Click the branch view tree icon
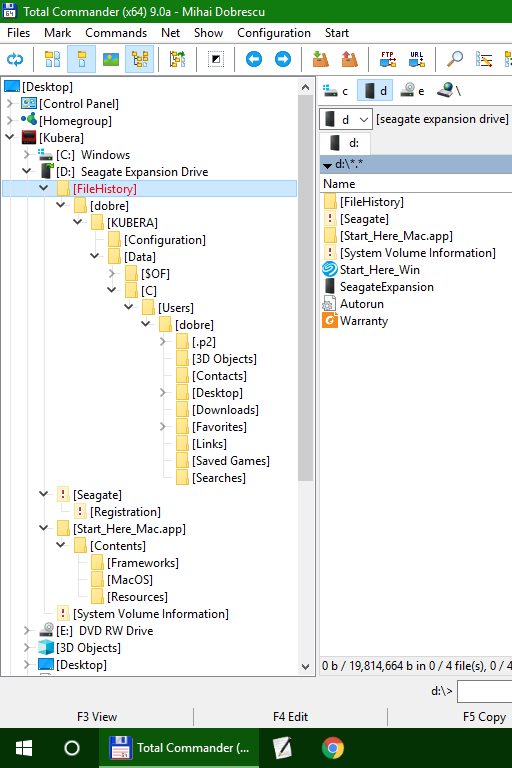 tap(177, 59)
